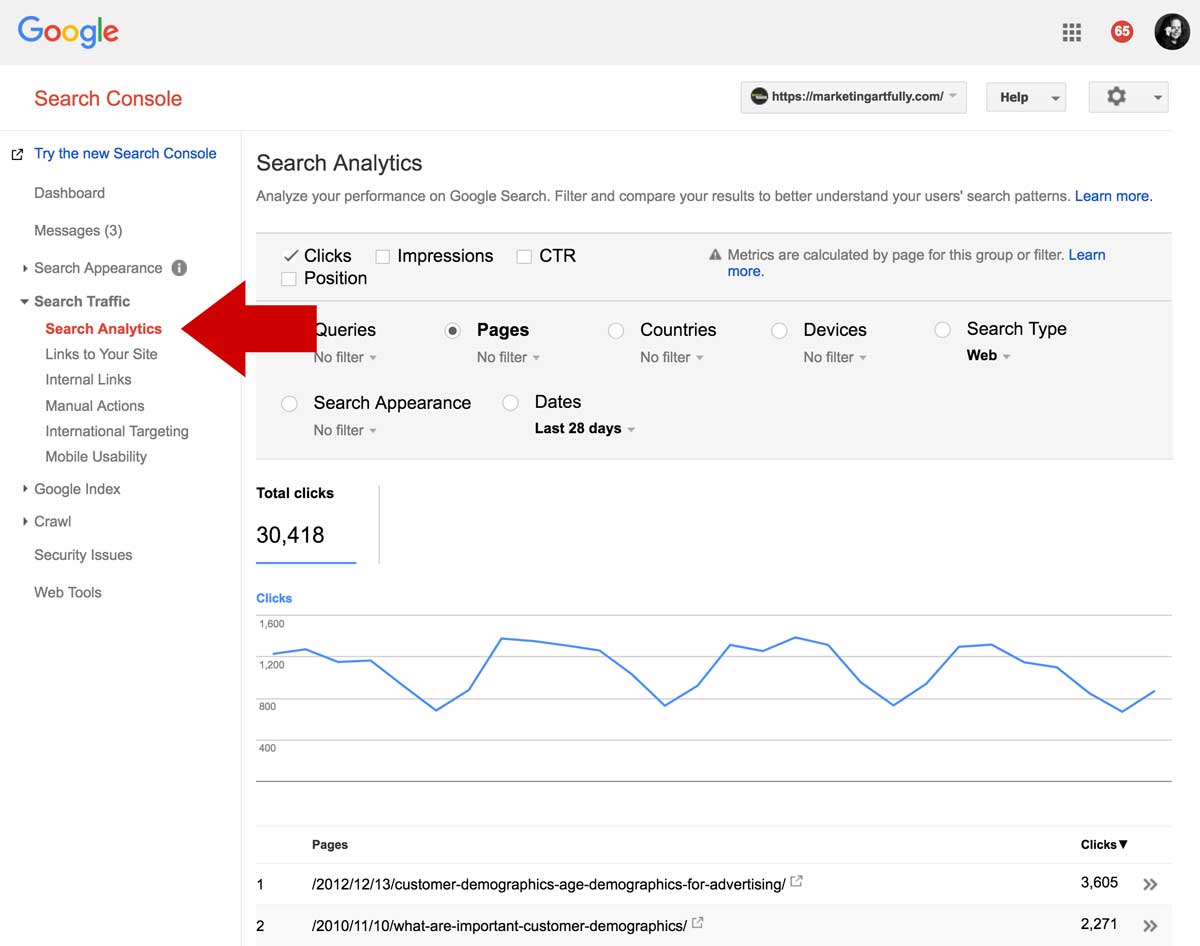1200x946 pixels.
Task: Enable the Impressions checkbox
Action: pos(382,256)
